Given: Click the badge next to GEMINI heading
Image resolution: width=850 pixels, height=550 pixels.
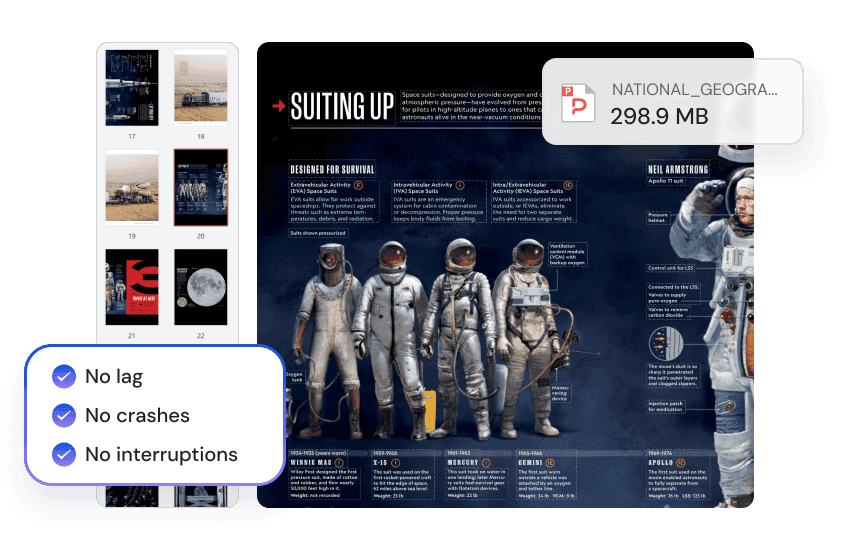Looking at the screenshot, I should pyautogui.click(x=552, y=463).
